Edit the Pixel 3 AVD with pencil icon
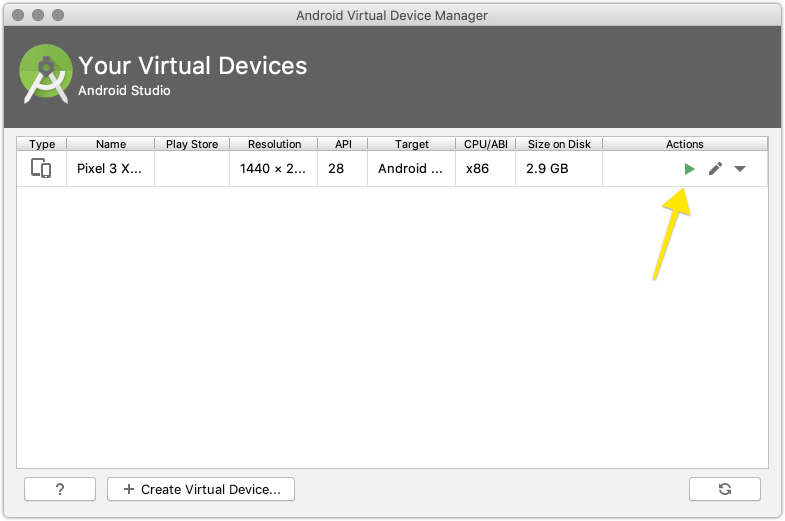This screenshot has width=785, height=521. [715, 169]
